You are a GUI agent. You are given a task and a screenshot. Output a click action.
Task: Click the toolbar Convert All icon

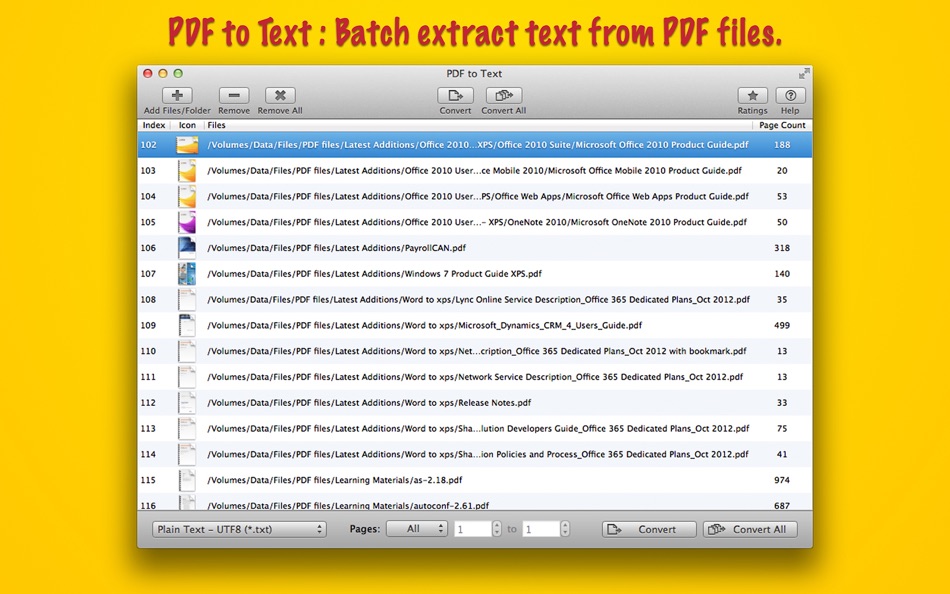[x=503, y=95]
